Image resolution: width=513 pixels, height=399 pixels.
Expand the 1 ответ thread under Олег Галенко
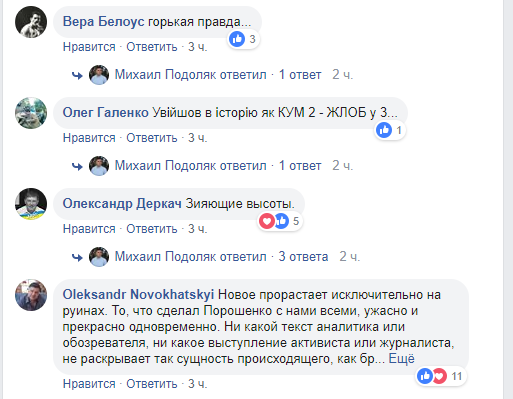[x=300, y=166]
